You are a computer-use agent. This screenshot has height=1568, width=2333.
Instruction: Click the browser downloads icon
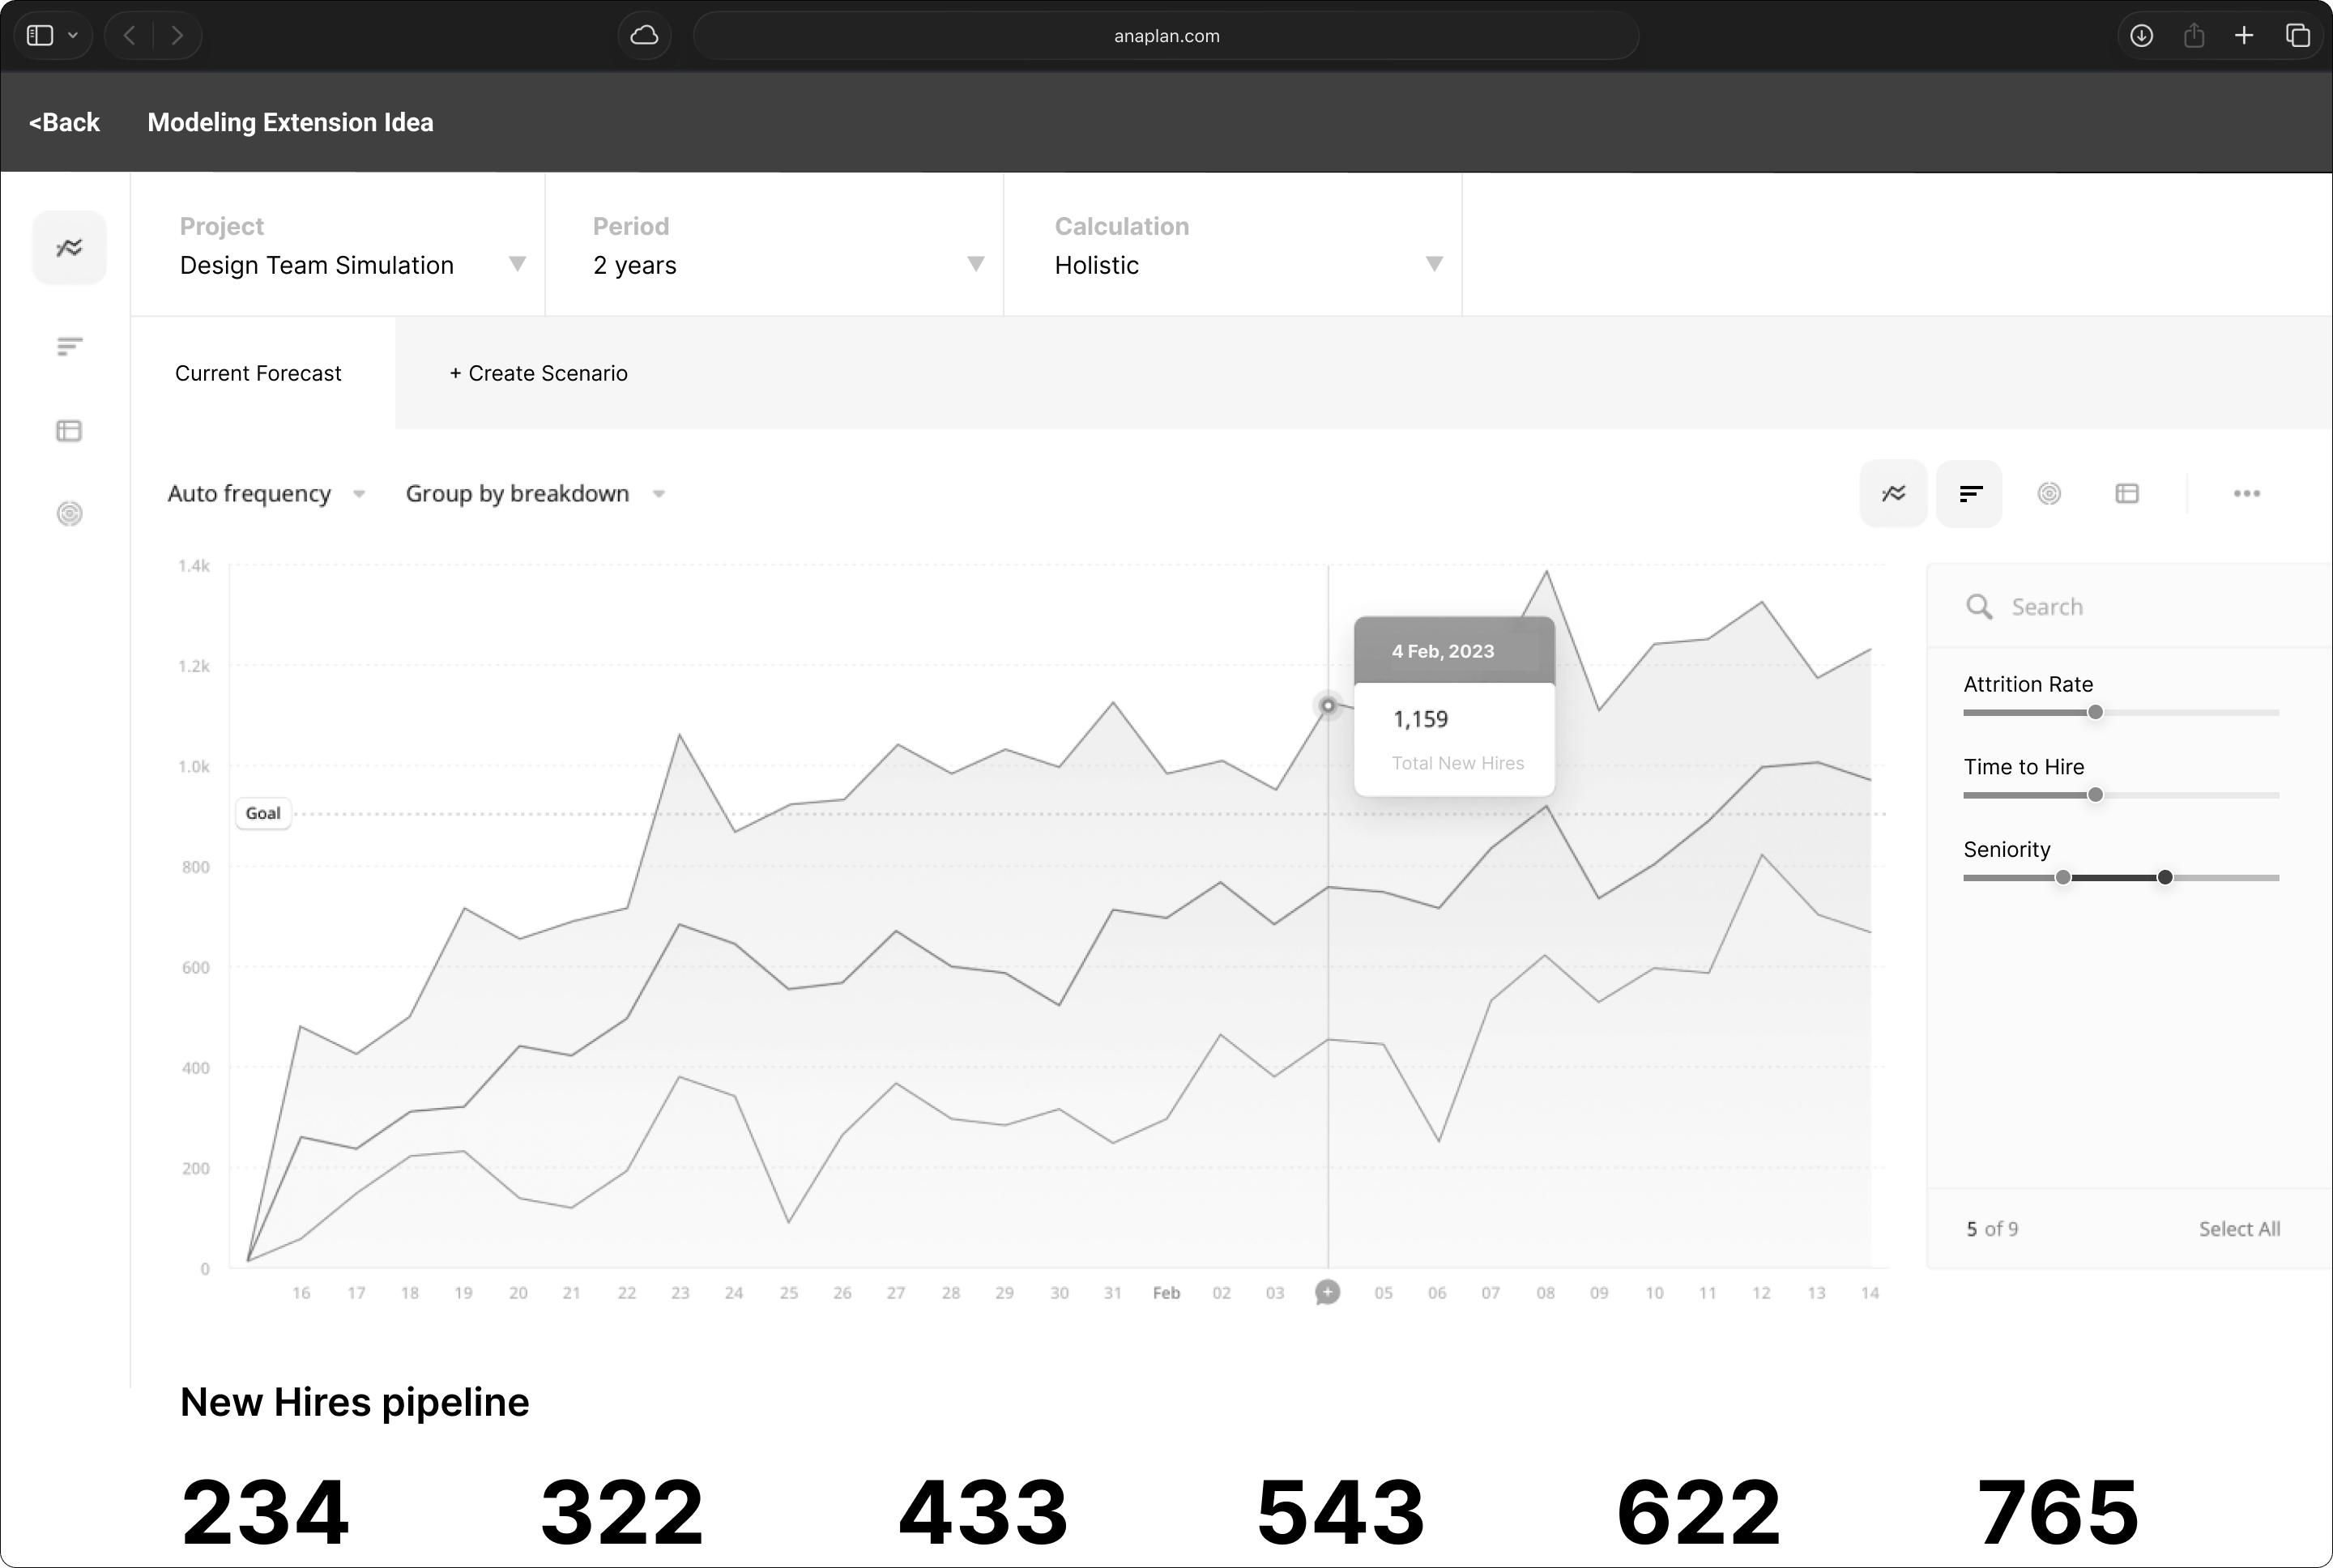pyautogui.click(x=2141, y=36)
